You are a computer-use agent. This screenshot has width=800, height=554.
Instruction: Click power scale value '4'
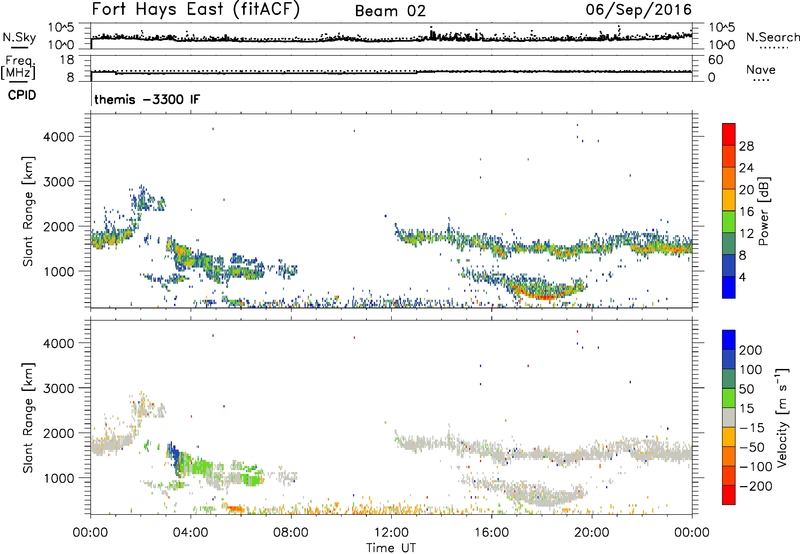(743, 277)
